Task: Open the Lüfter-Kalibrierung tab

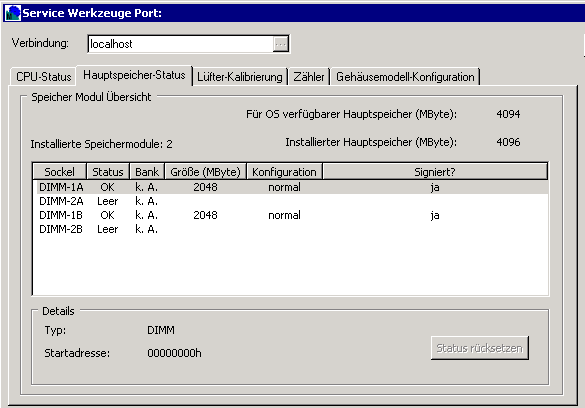Action: (240, 77)
